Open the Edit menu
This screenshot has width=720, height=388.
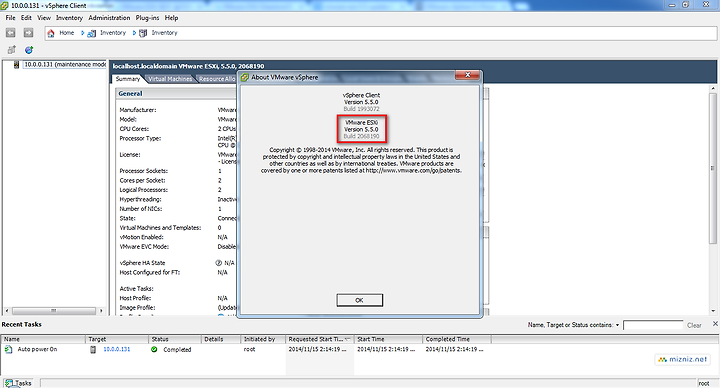point(26,18)
